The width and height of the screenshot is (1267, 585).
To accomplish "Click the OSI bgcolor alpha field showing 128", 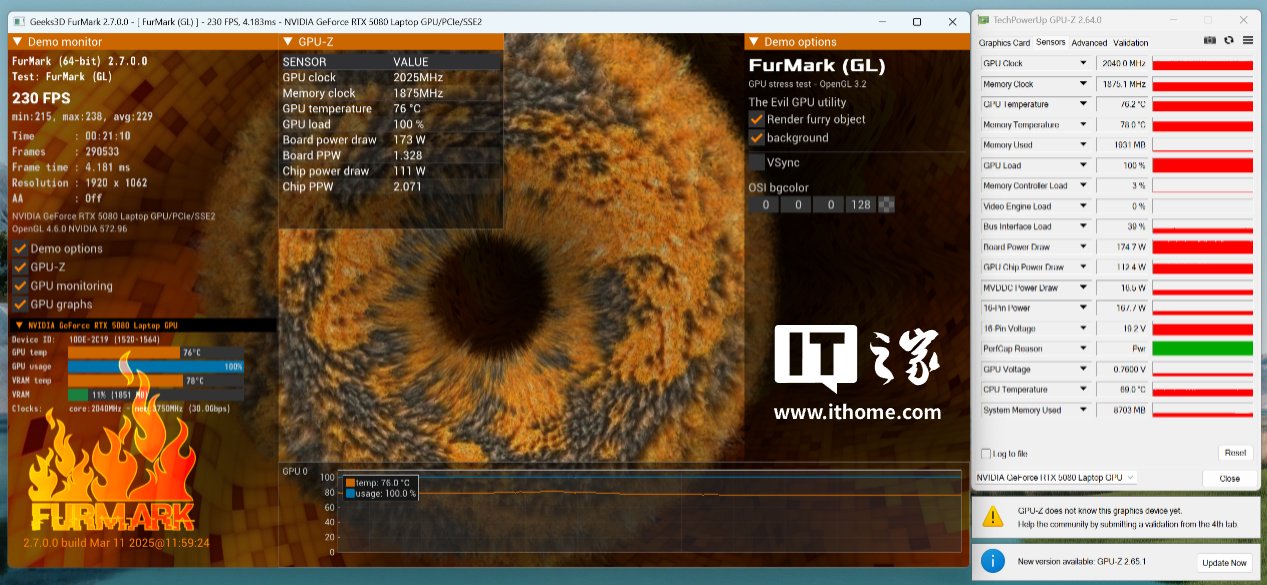I will pos(861,205).
